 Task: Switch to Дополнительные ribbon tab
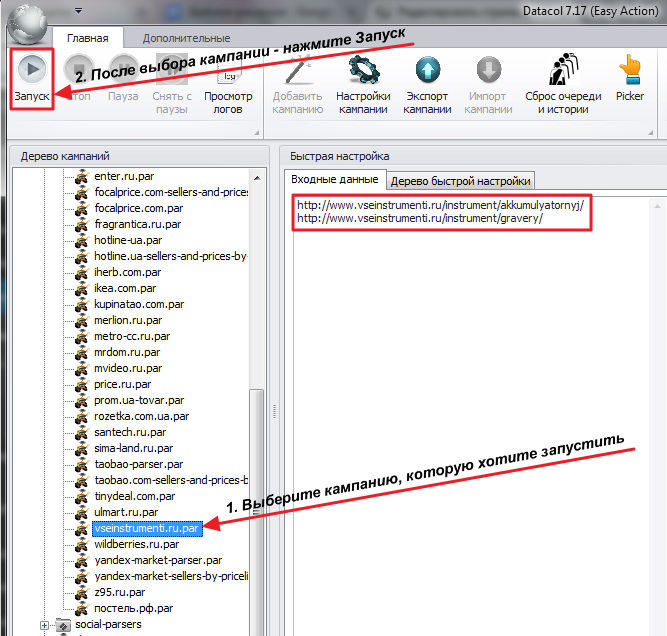tap(186, 38)
